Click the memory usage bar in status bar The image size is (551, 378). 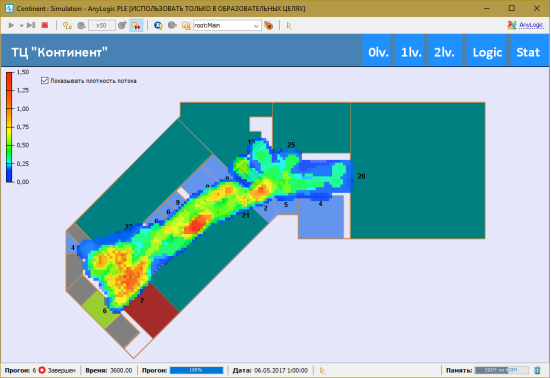click(x=501, y=370)
